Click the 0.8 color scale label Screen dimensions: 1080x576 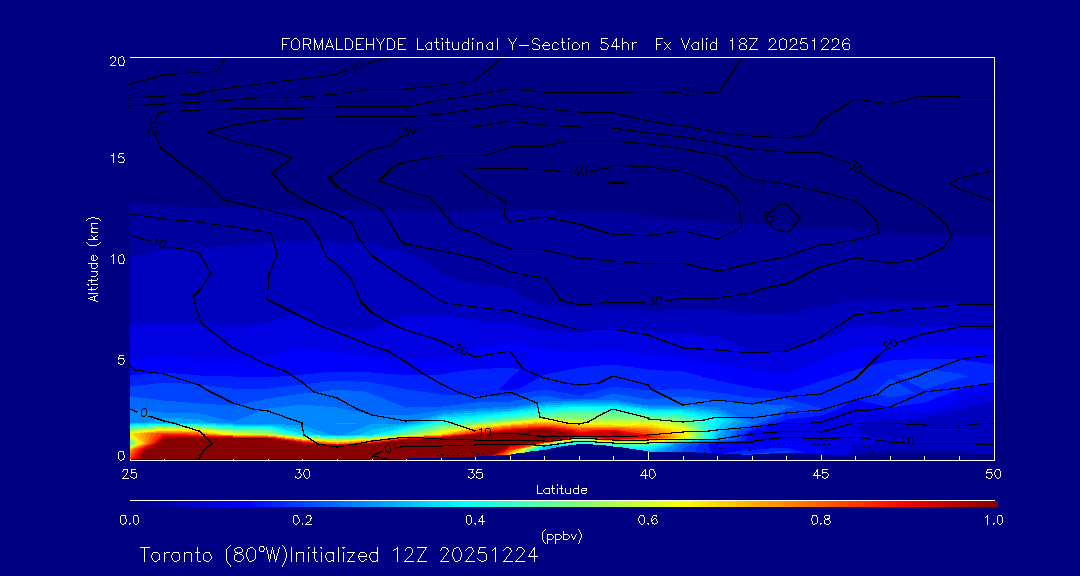821,520
